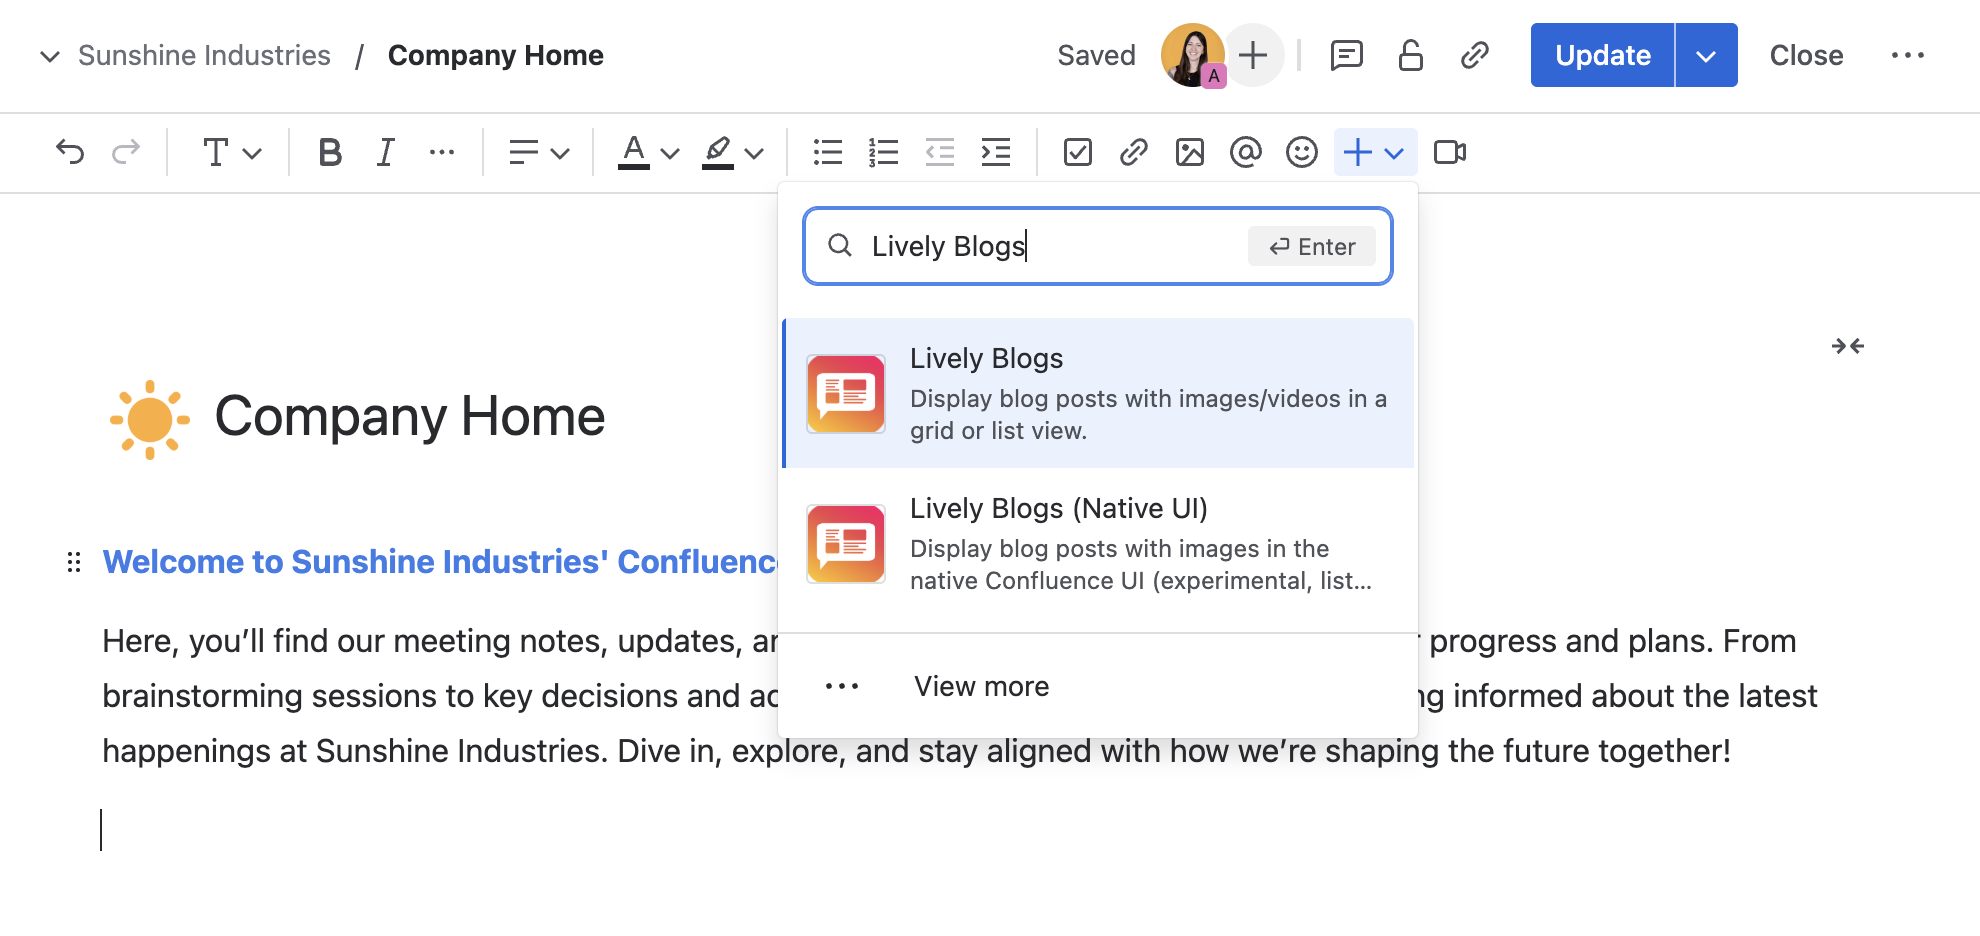1980x936 pixels.
Task: Open page restrictions via the lock icon
Action: tap(1410, 55)
